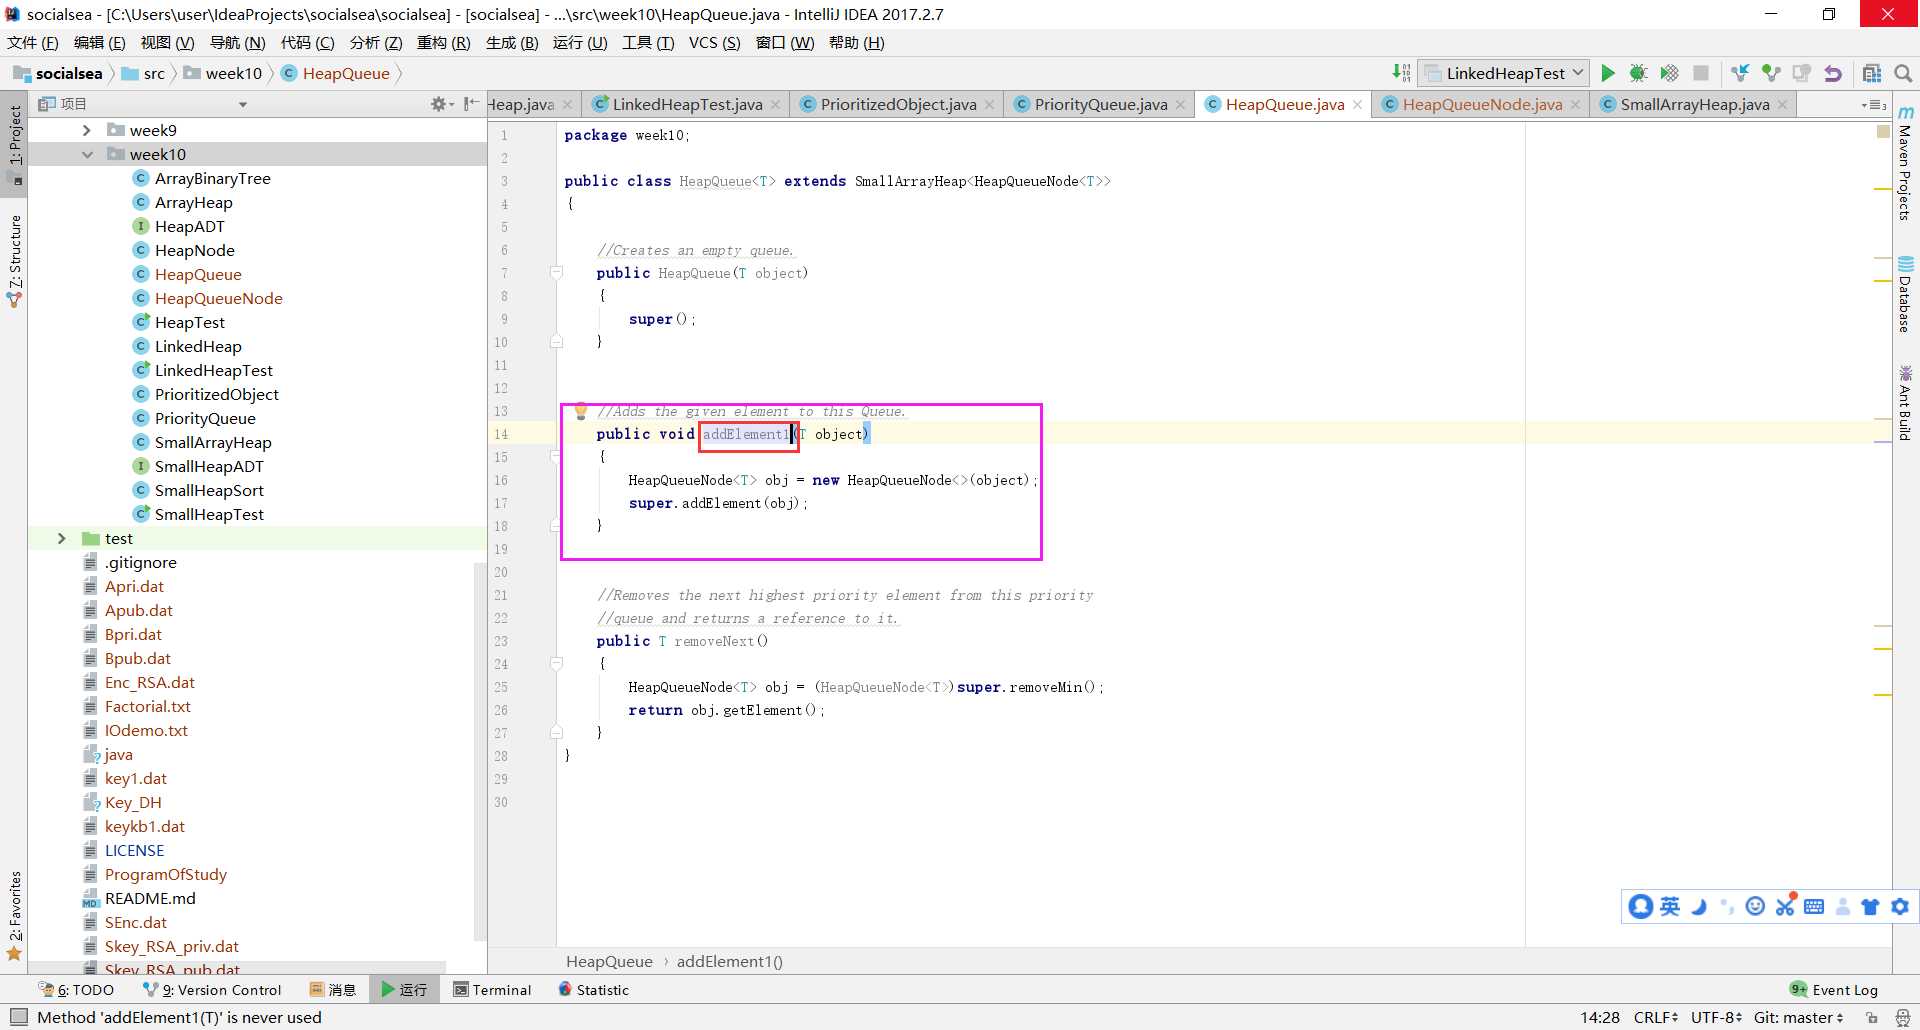Open the Maven Projects side panel
This screenshot has width=1920, height=1030.
1905,163
